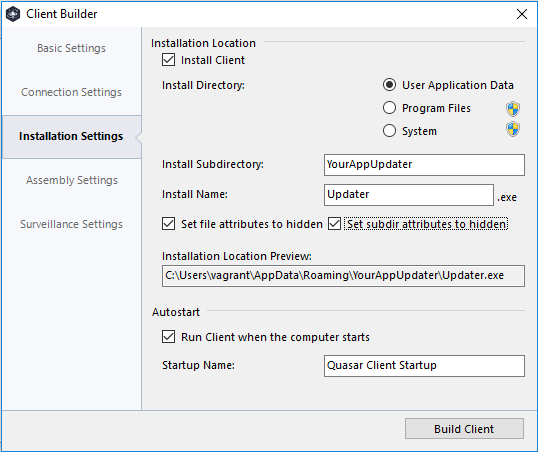
Task: Click the Startup Name input field
Action: coord(424,366)
